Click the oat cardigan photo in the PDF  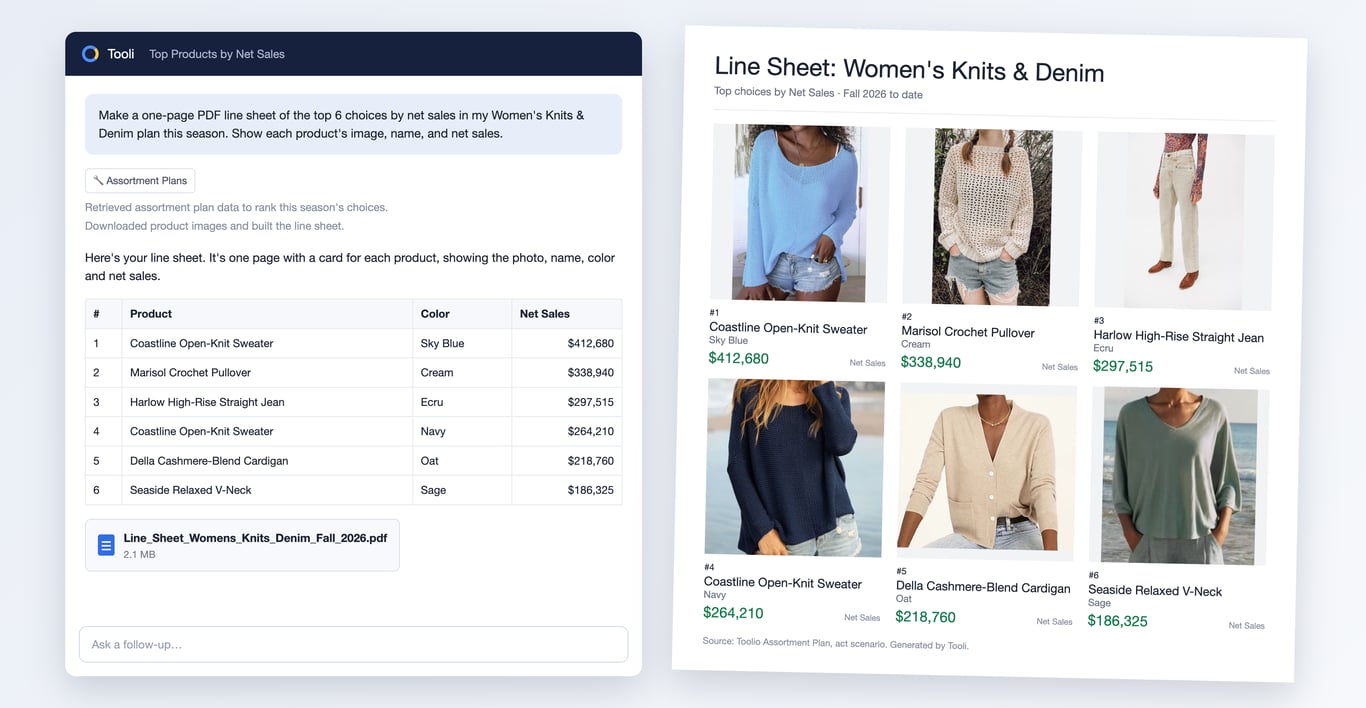(x=987, y=472)
